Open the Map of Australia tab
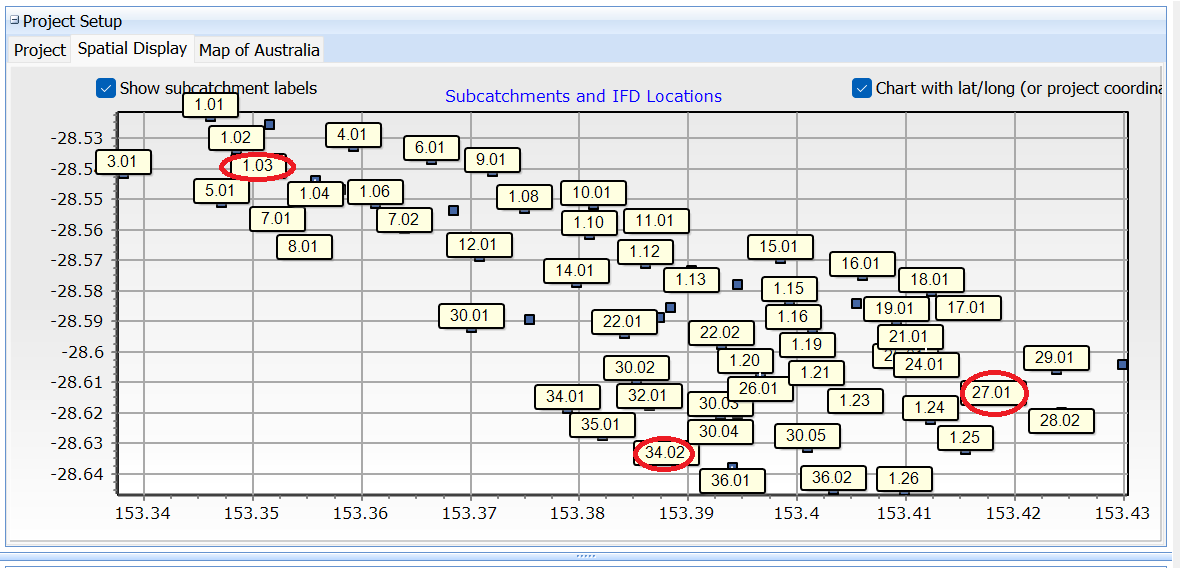This screenshot has height=568, width=1180. pyautogui.click(x=259, y=50)
